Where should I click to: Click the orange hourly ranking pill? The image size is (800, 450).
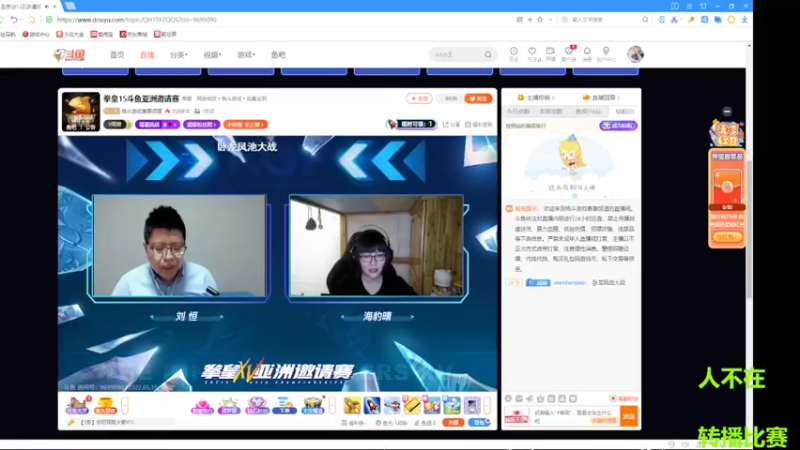click(245, 124)
